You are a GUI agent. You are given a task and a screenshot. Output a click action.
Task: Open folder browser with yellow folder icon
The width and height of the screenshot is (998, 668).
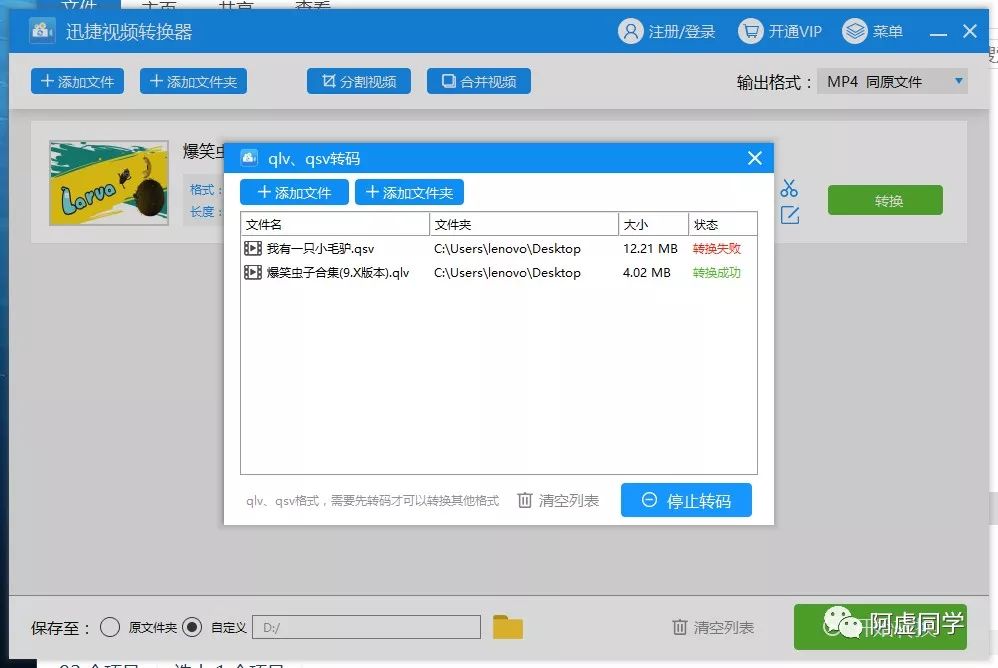(508, 625)
